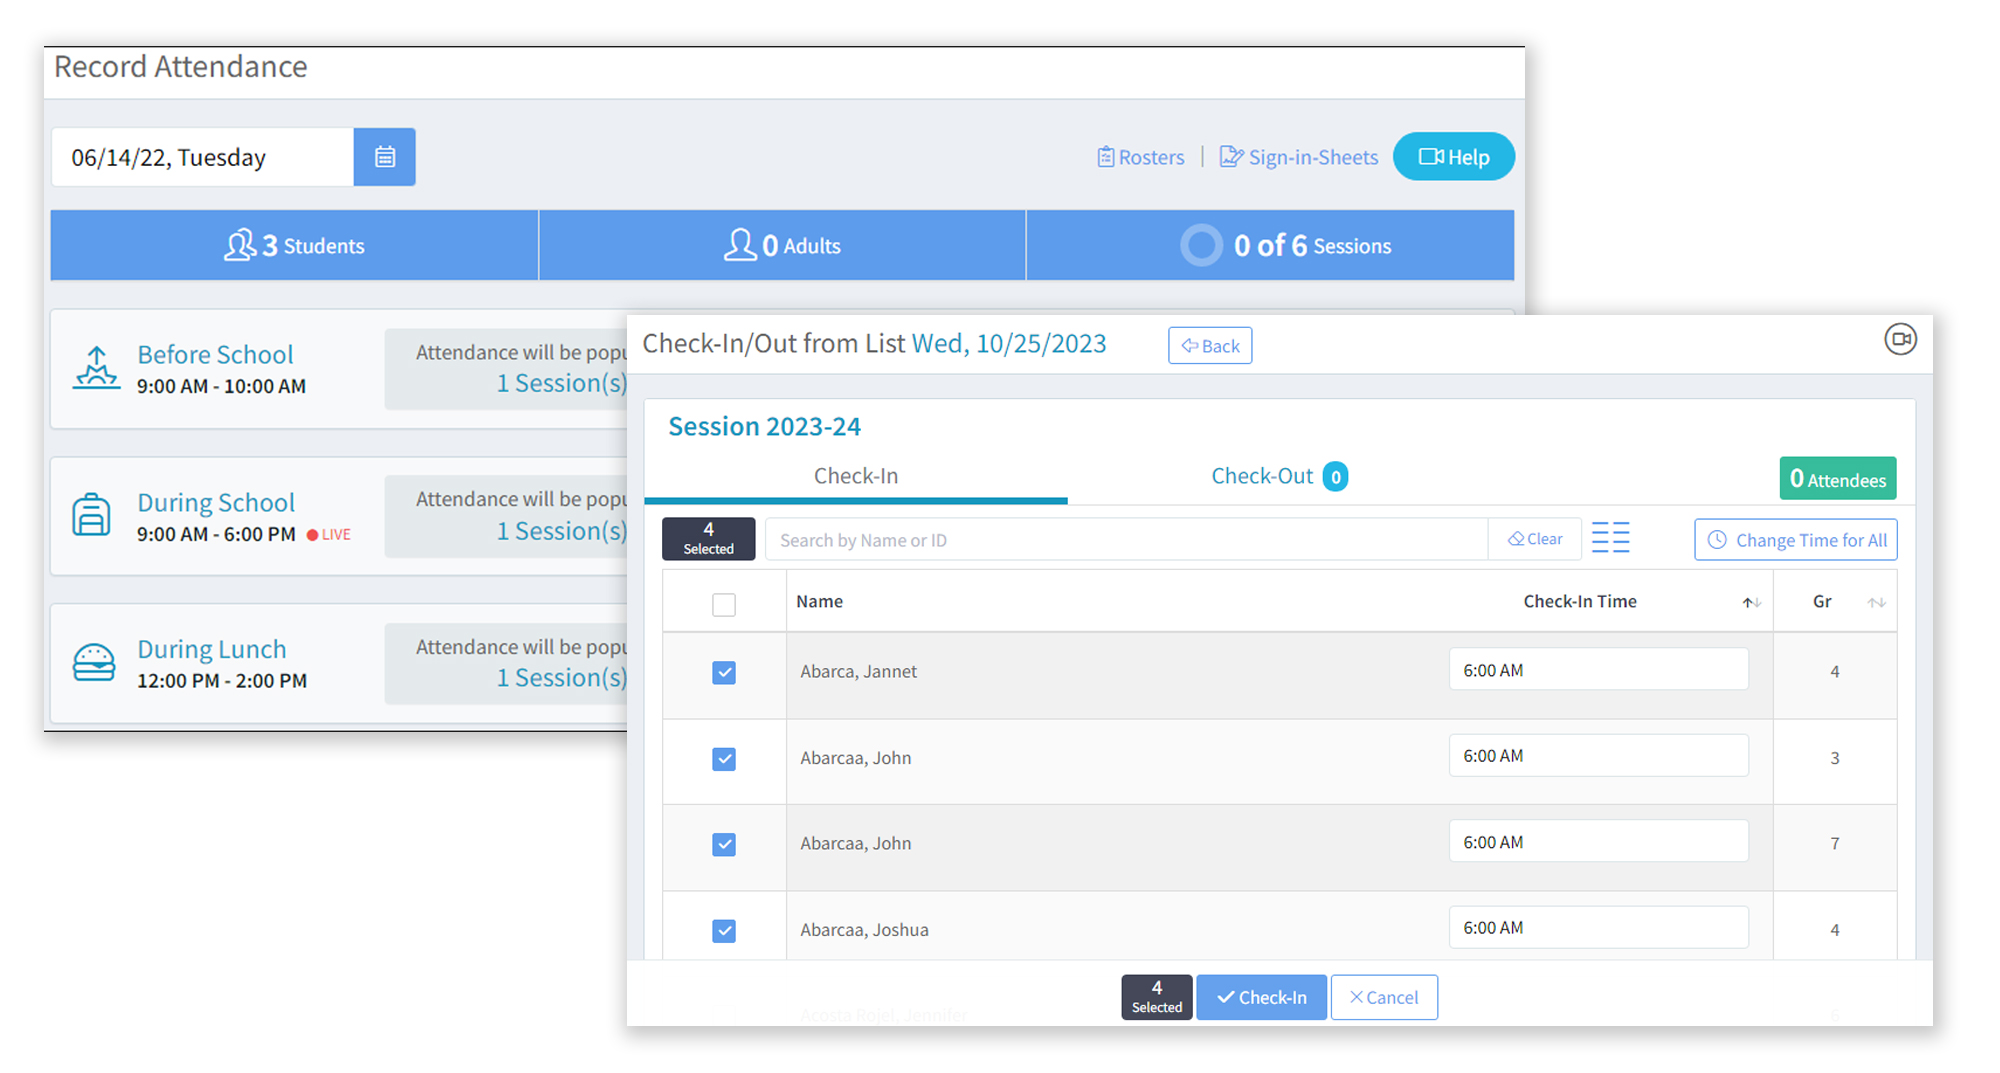Open the Sign-in-Sheets link
This screenshot has width=2000, height=1073.
[x=1298, y=157]
